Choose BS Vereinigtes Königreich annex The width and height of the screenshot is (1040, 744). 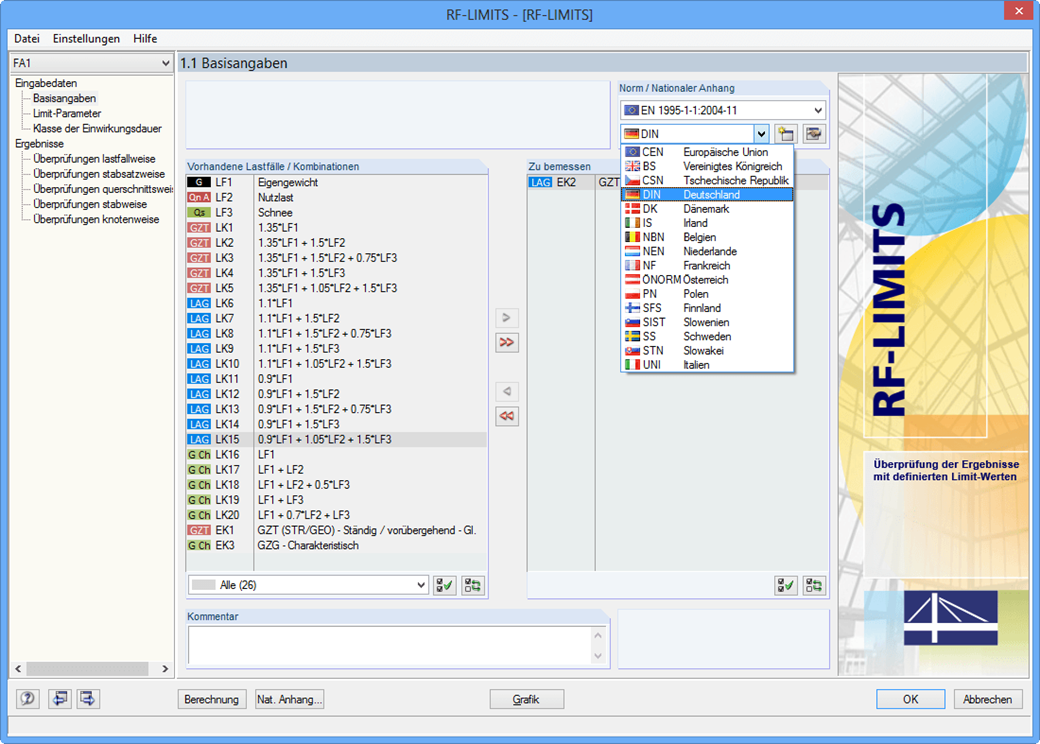pyautogui.click(x=707, y=166)
